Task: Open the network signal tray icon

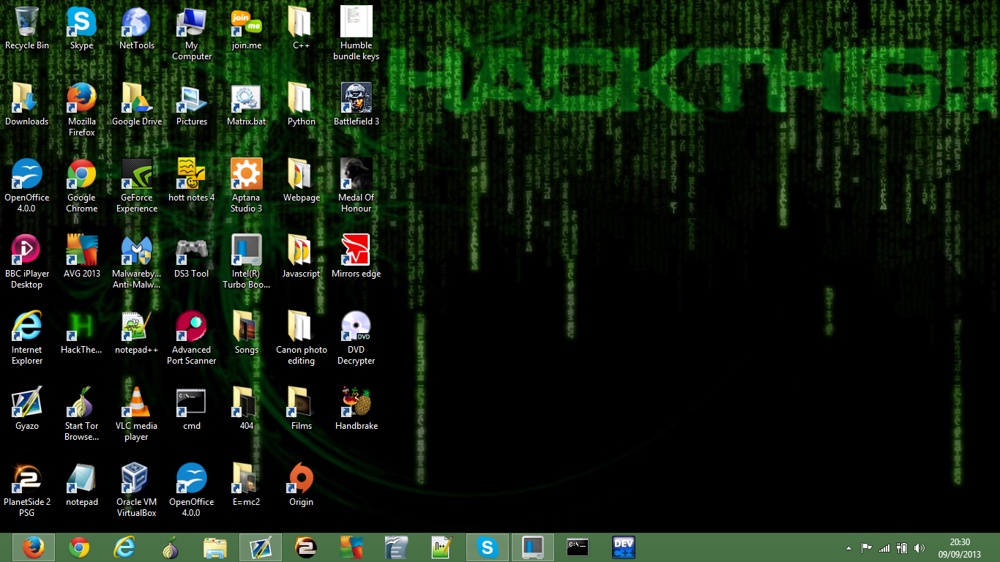Action: (x=884, y=548)
